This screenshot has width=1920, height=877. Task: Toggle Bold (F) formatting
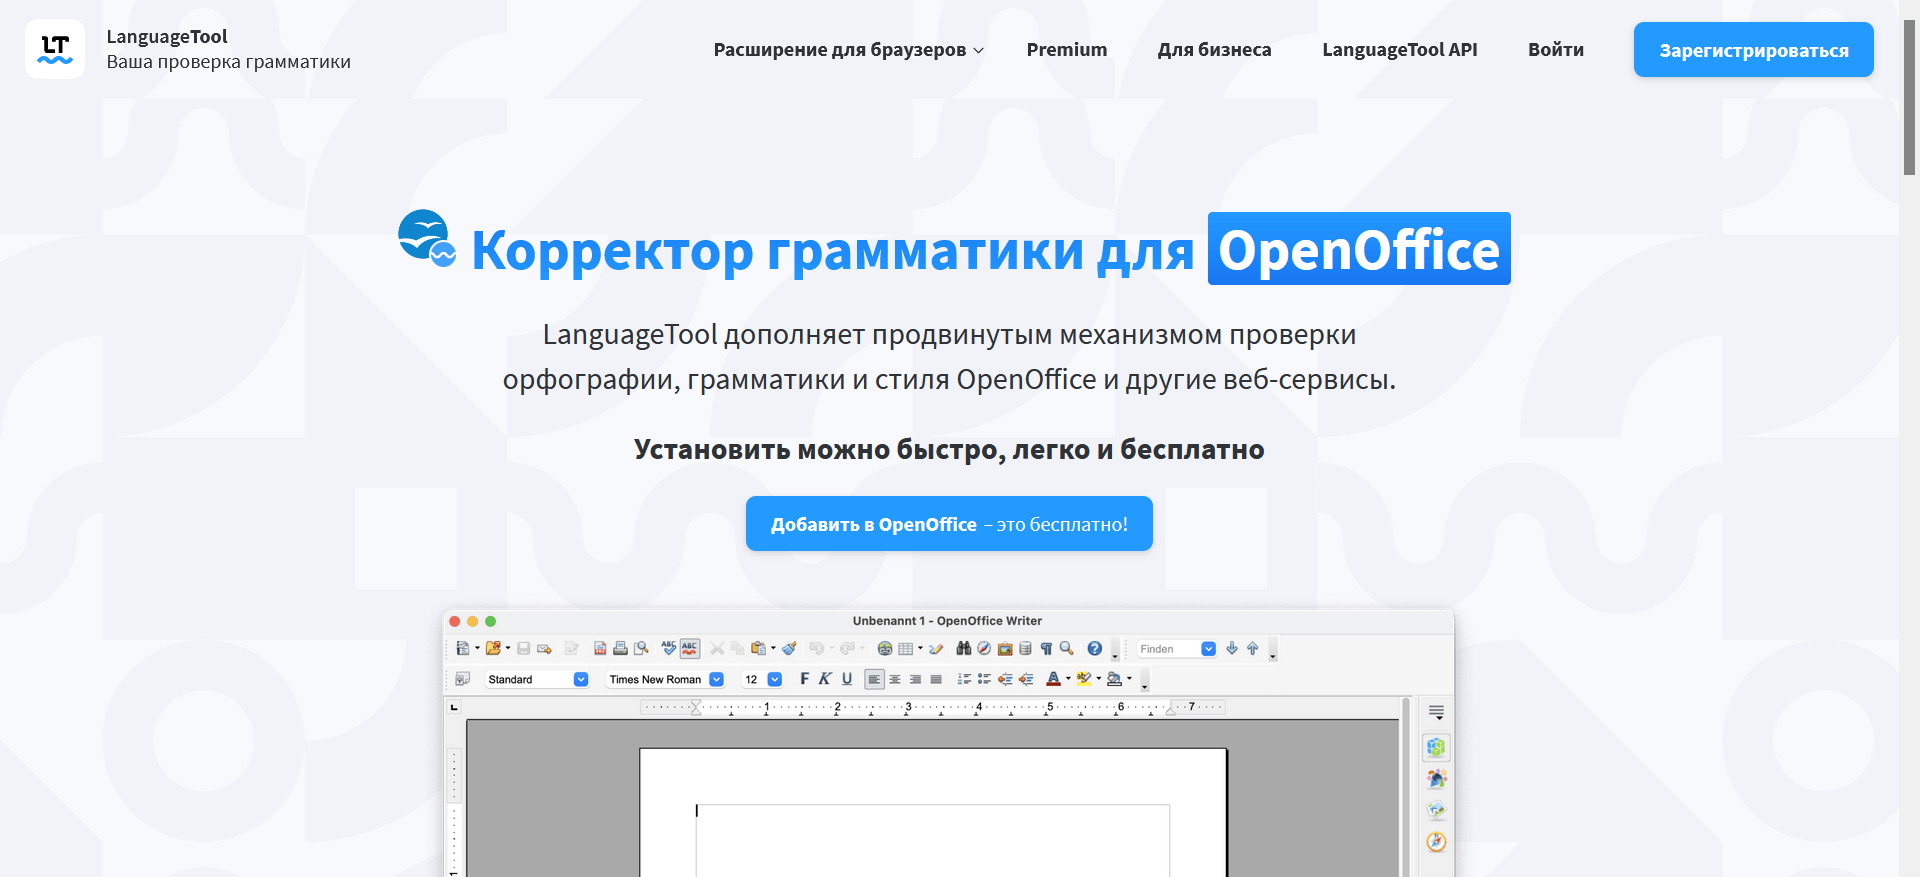[804, 679]
